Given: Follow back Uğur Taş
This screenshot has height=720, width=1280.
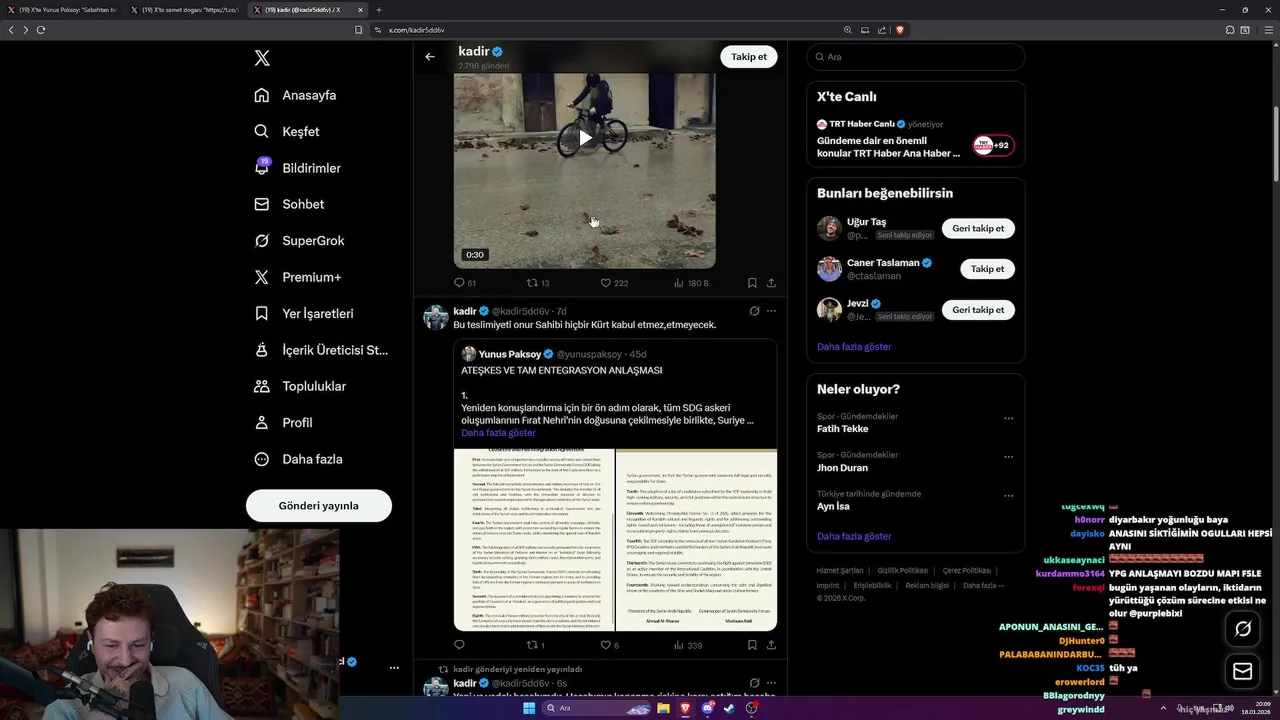Looking at the screenshot, I should tap(978, 228).
